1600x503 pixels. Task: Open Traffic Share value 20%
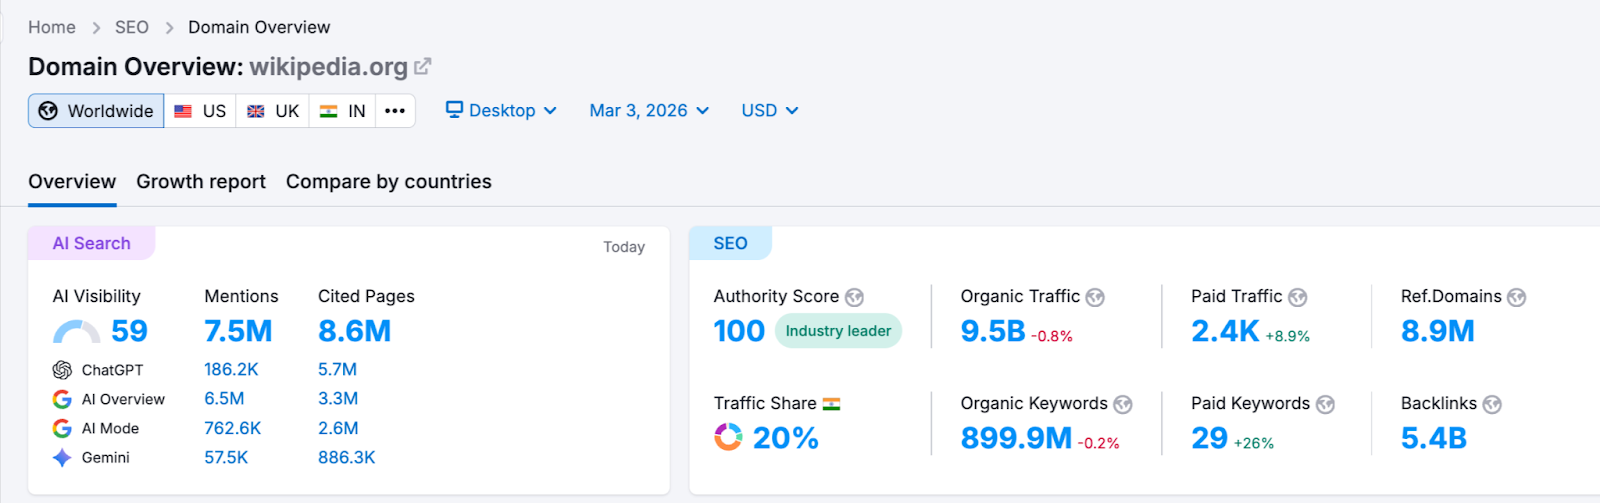coord(785,438)
